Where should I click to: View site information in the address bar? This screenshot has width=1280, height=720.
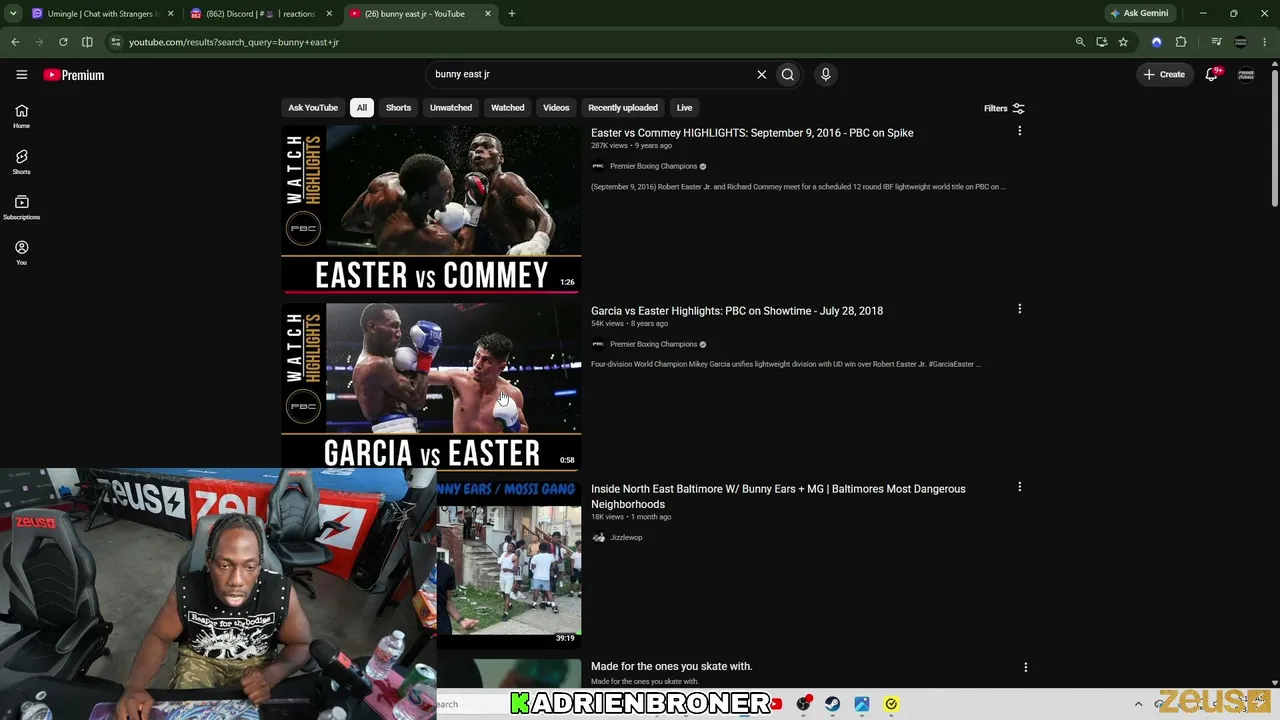[115, 42]
